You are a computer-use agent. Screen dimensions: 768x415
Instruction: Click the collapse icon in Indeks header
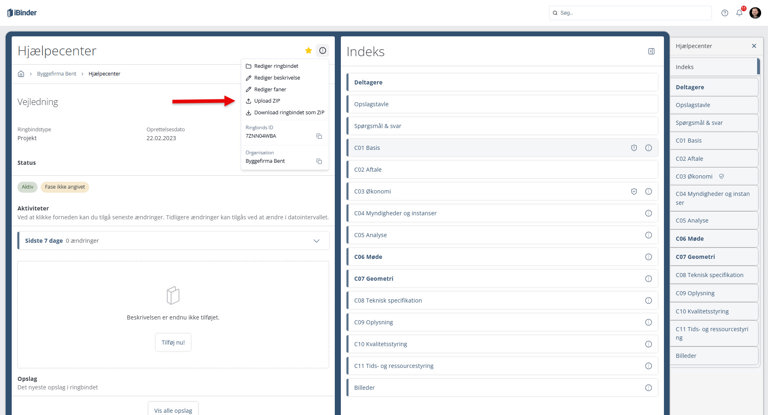coord(651,51)
